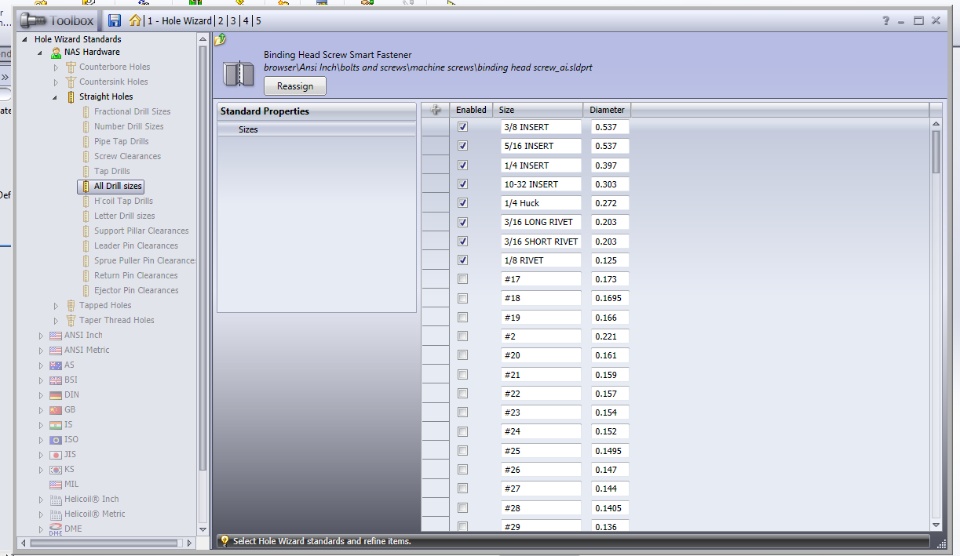Enable the #2 drill size checkbox
The image size is (960, 556).
463,336
